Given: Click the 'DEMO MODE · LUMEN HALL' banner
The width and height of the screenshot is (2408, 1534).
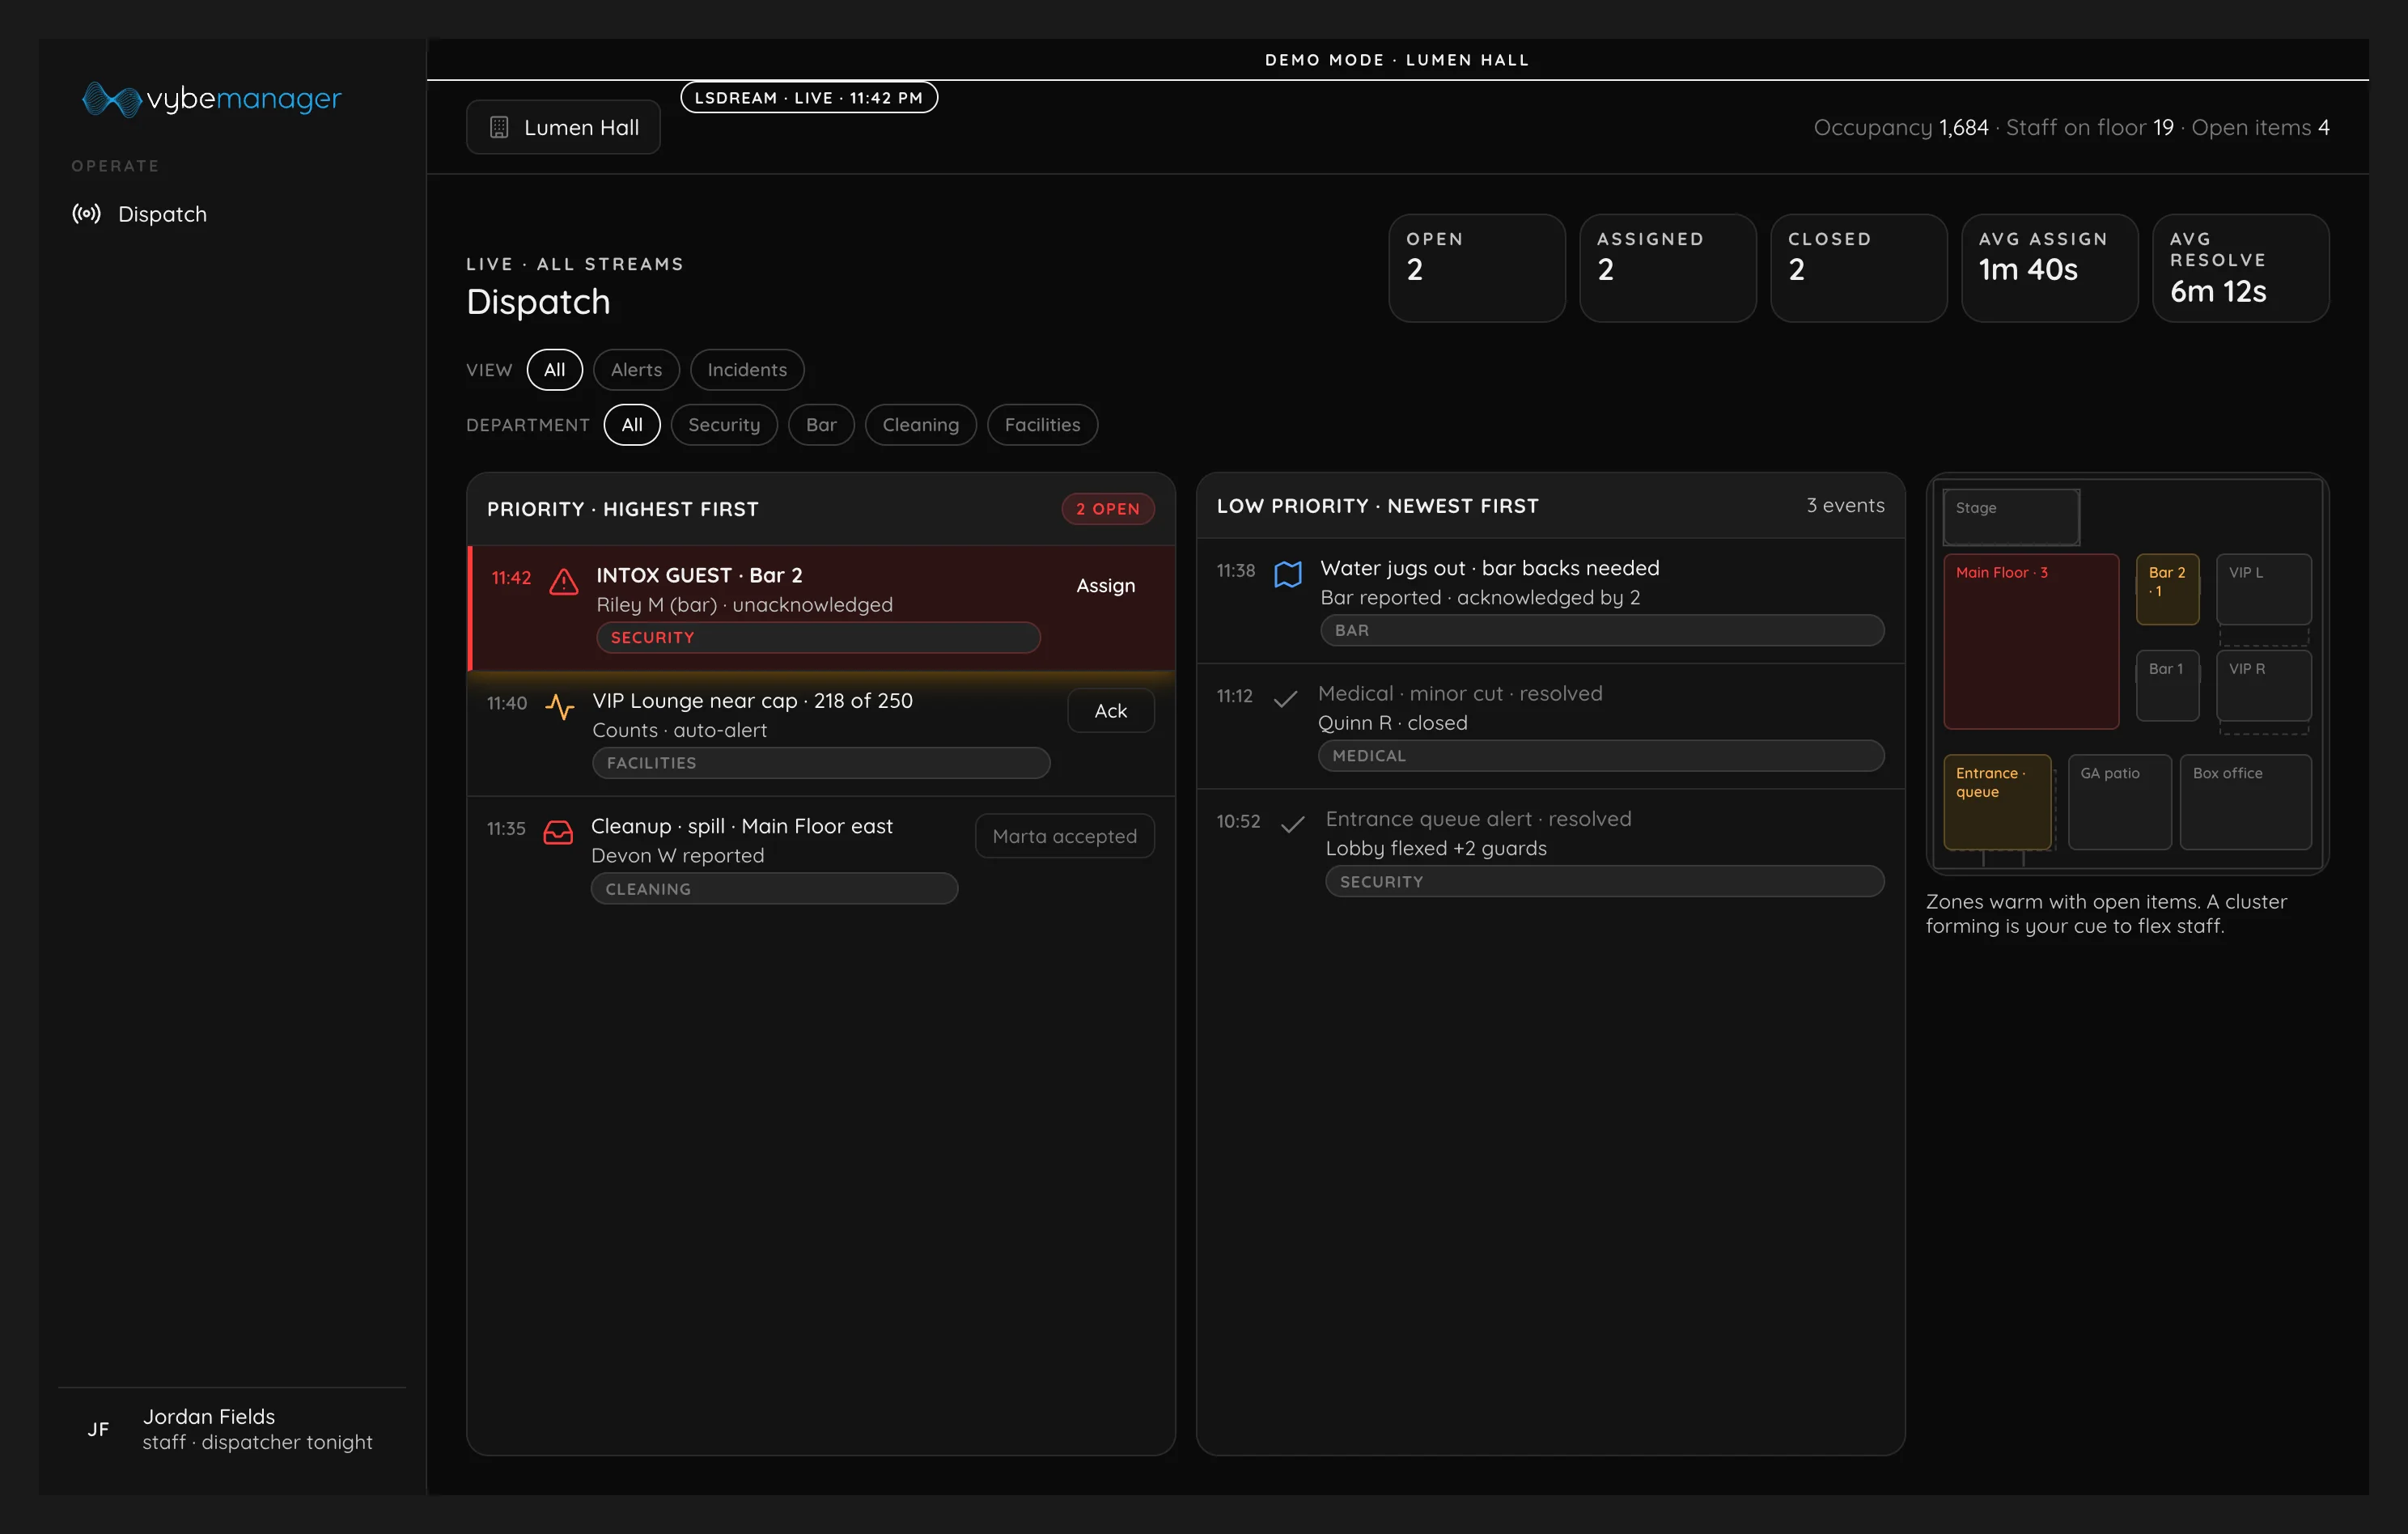Looking at the screenshot, I should pyautogui.click(x=1397, y=59).
